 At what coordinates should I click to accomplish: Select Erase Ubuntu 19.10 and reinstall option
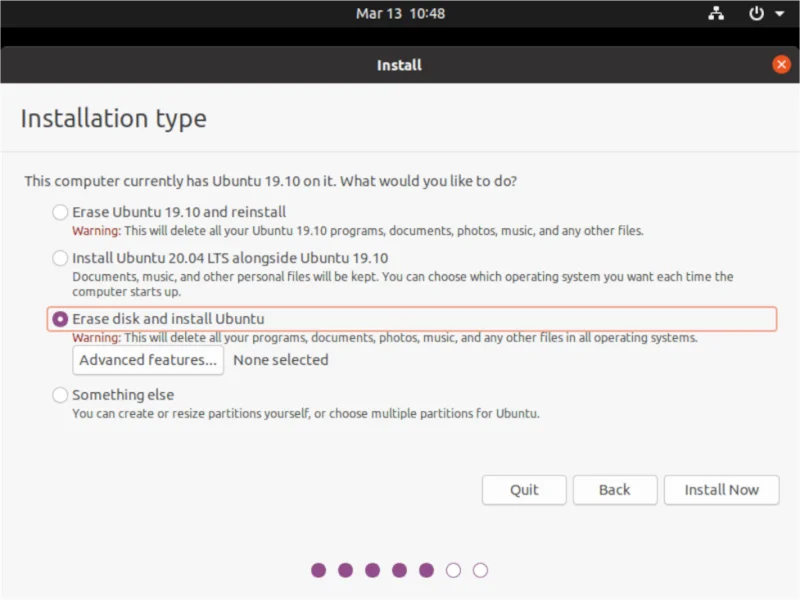60,212
